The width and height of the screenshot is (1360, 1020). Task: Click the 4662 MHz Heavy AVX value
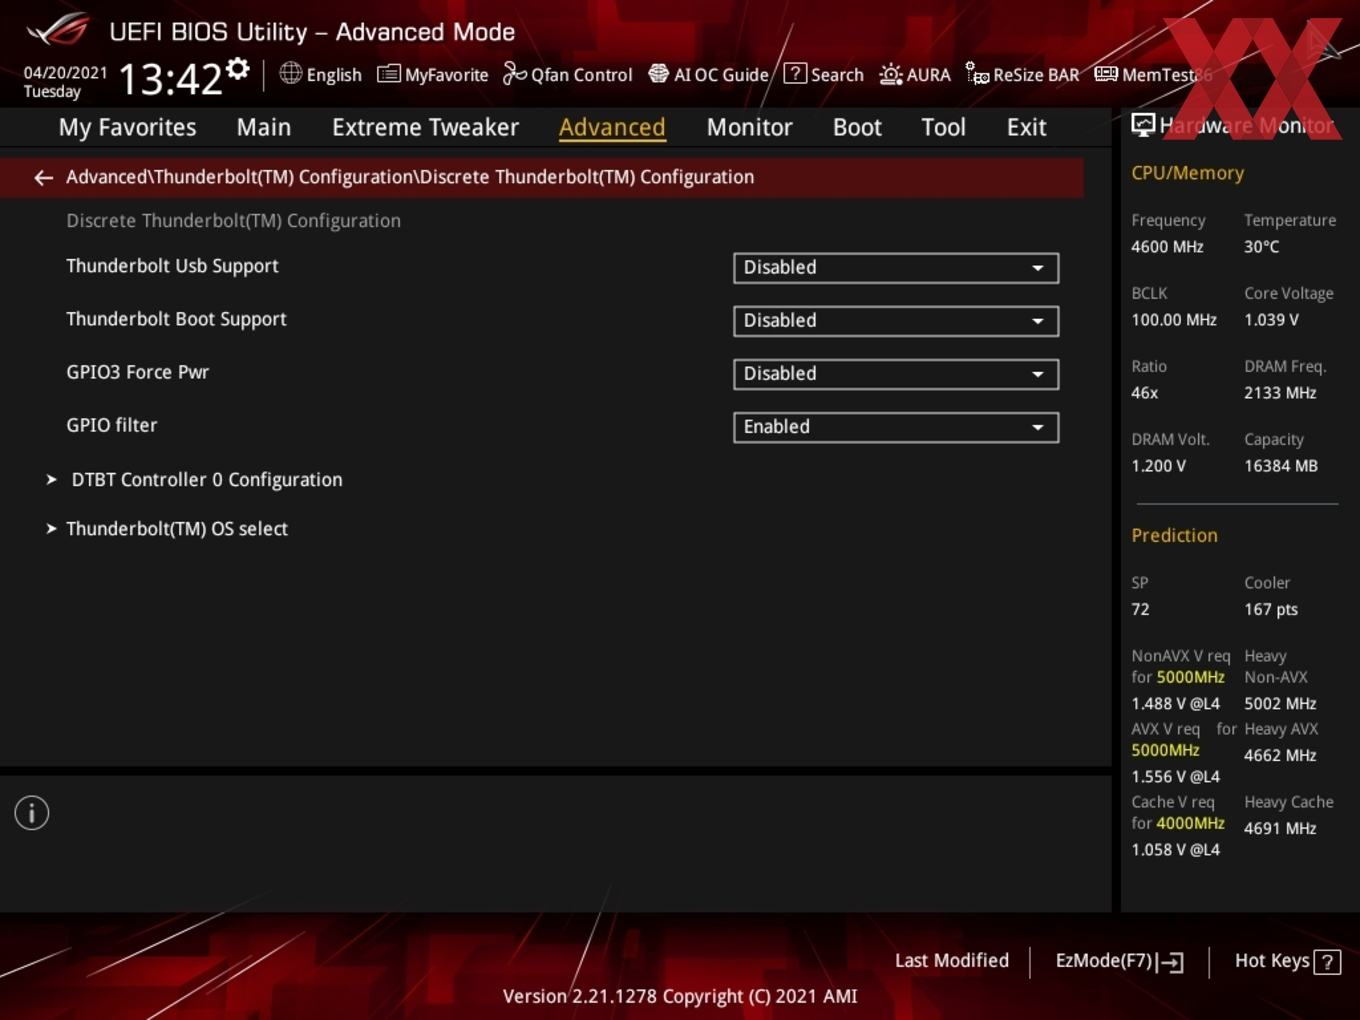1280,756
